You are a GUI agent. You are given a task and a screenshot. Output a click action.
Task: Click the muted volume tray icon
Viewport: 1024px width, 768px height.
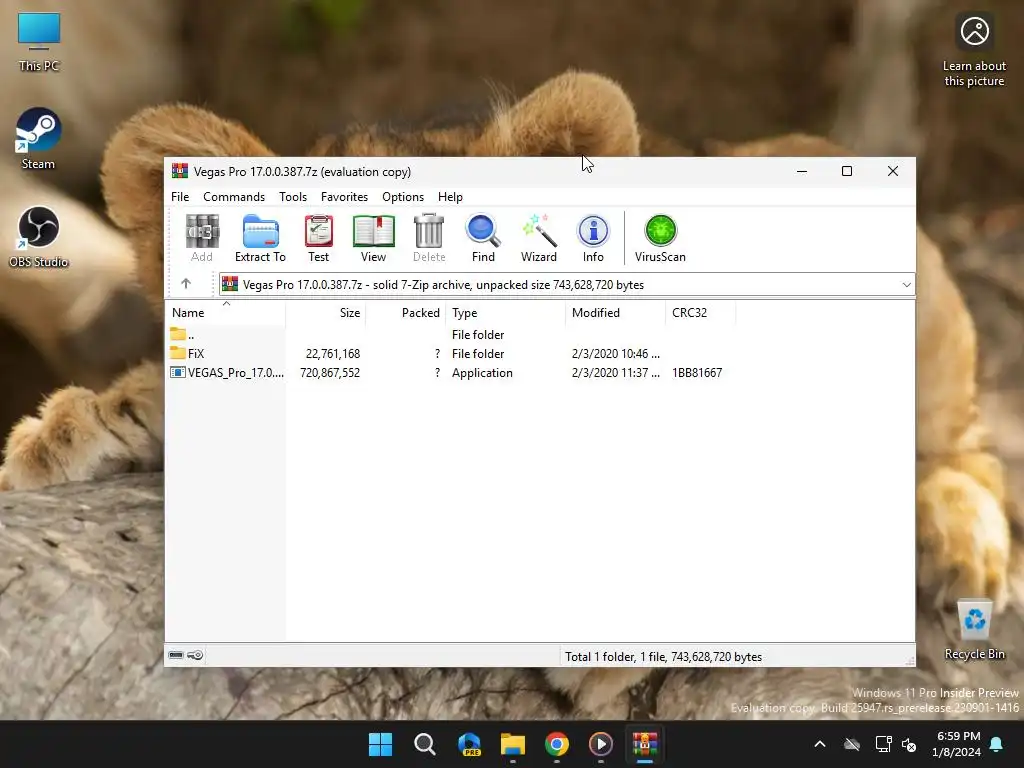909,744
